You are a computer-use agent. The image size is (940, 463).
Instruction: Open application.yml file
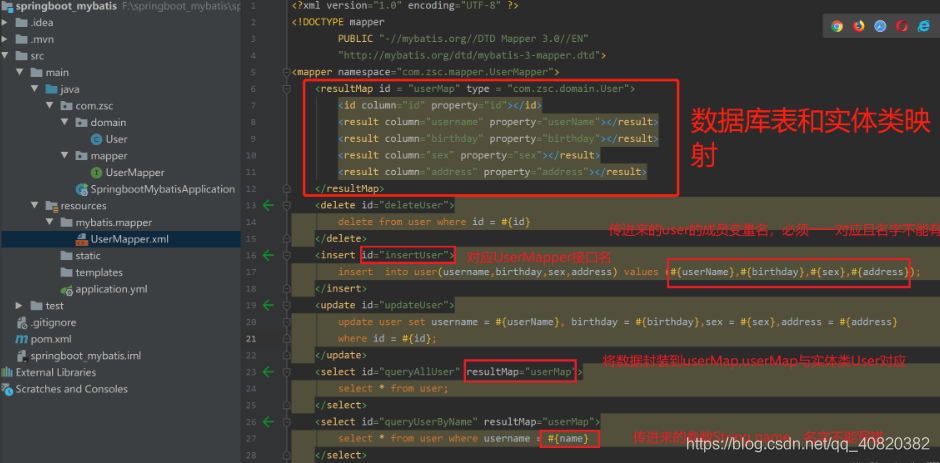111,289
